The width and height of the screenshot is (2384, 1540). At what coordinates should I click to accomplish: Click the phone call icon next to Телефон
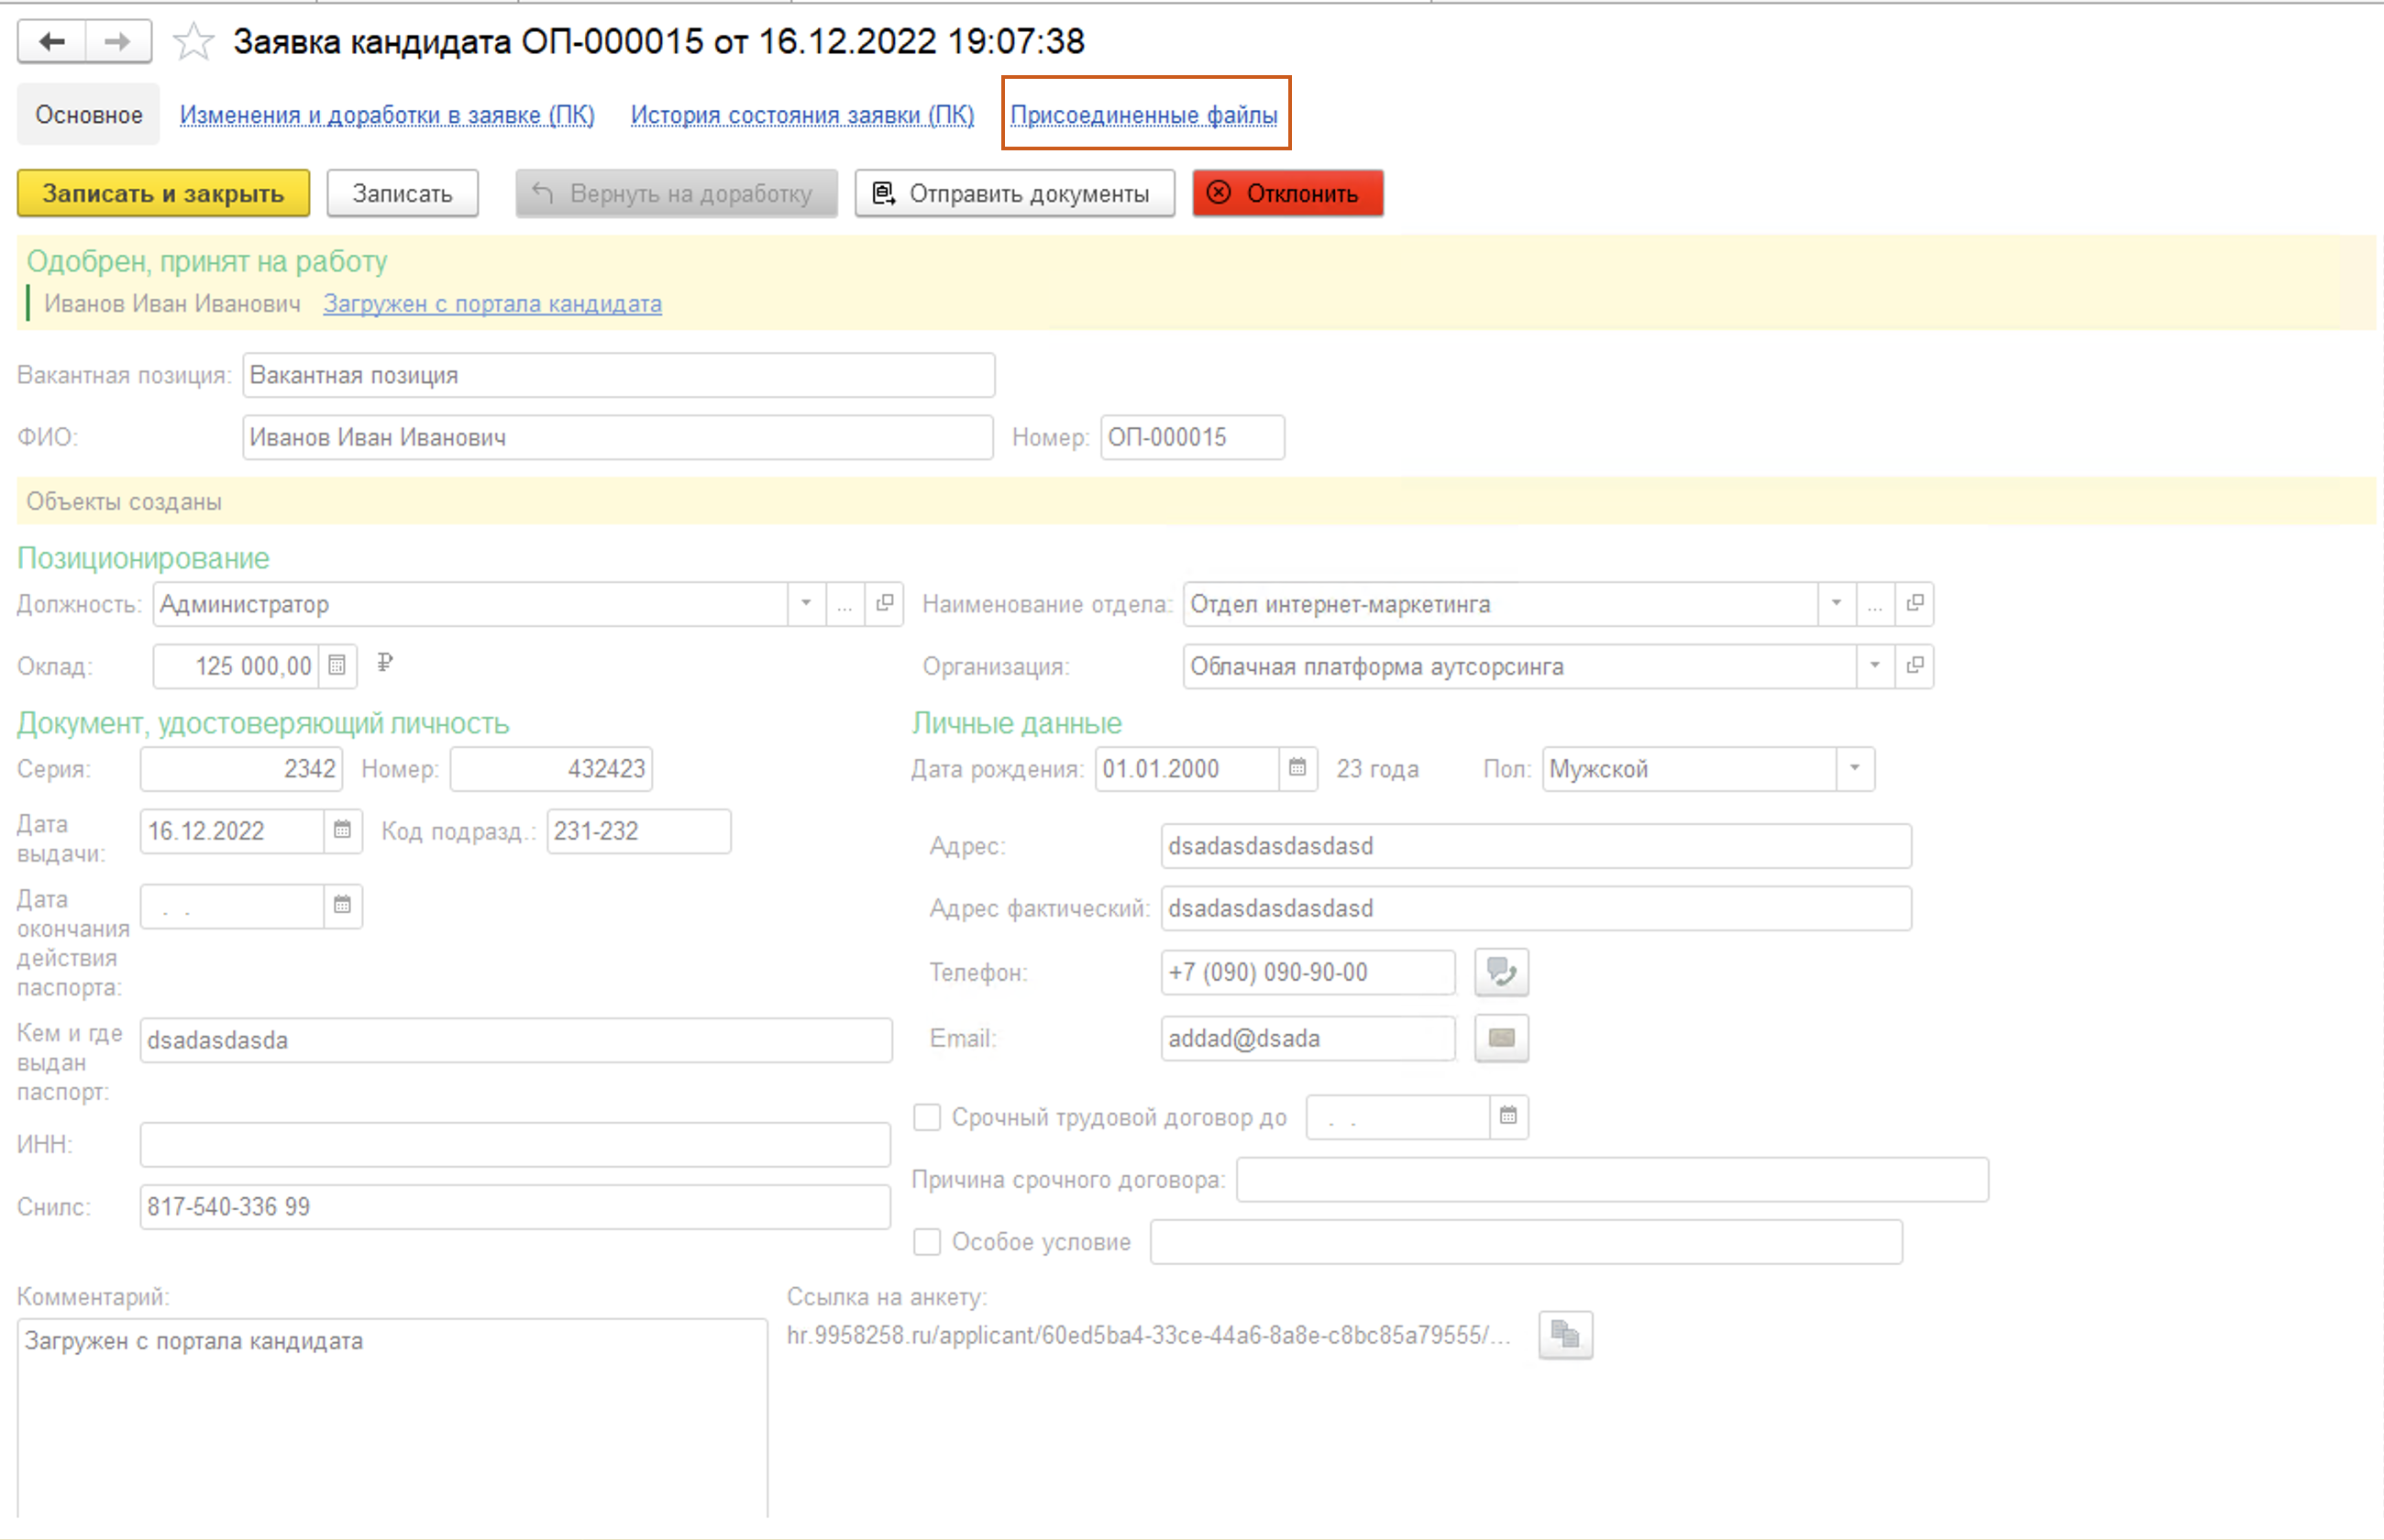pos(1502,972)
